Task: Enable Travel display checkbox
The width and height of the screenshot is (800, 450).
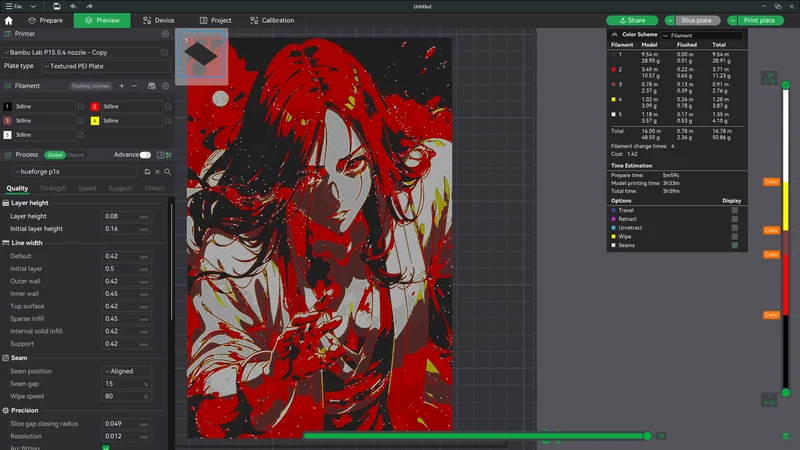Action: click(735, 210)
